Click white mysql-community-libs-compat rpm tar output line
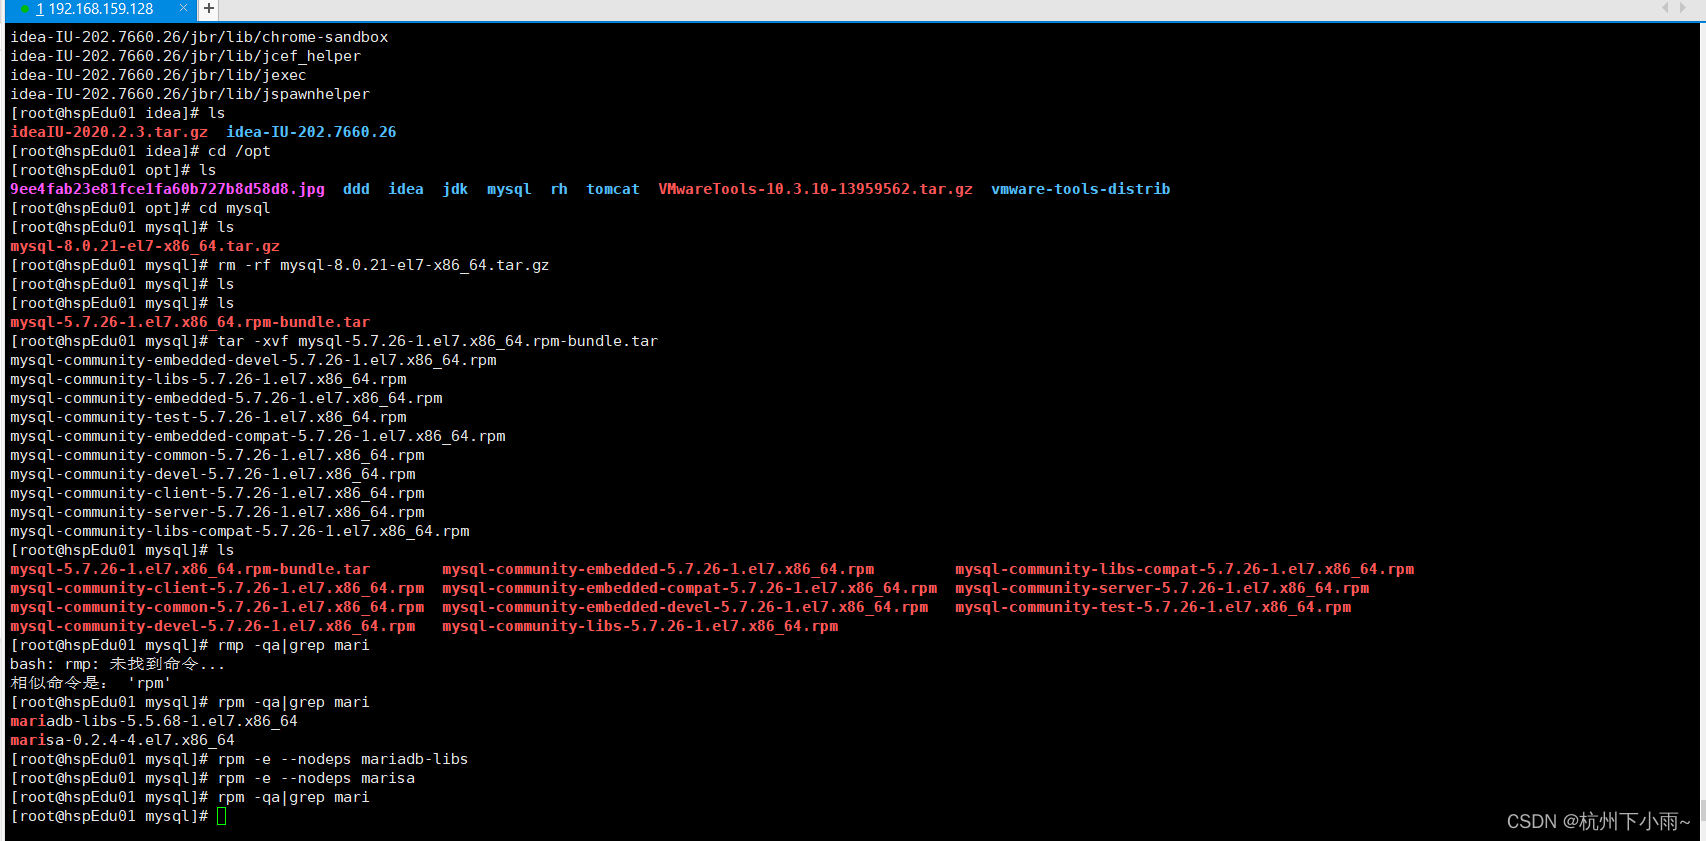Viewport: 1706px width, 841px height. pos(240,531)
